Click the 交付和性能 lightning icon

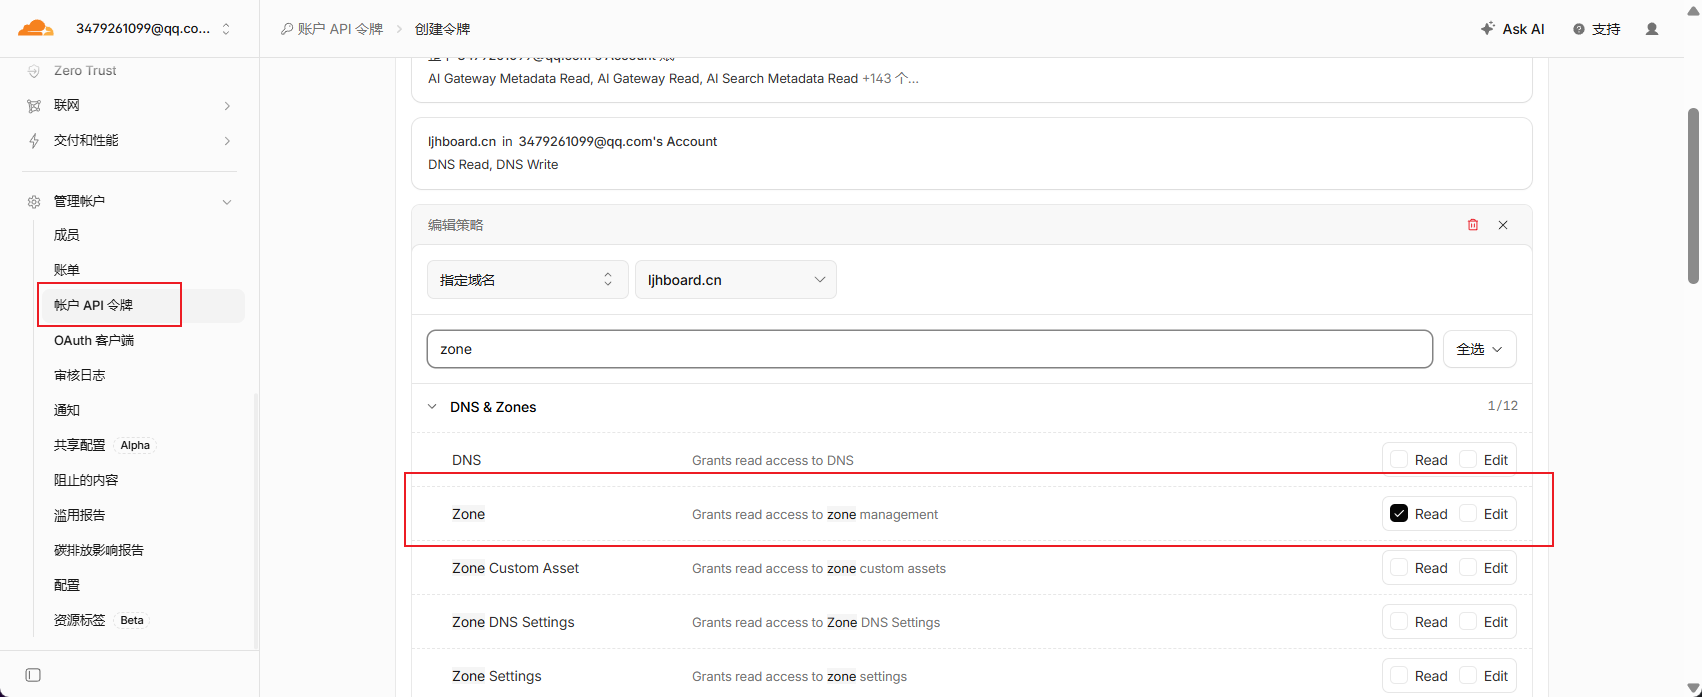pos(34,141)
